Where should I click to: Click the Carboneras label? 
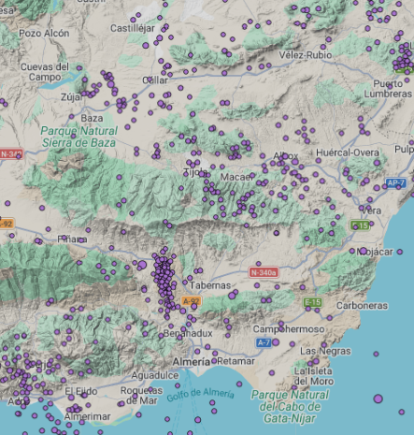(x=362, y=306)
